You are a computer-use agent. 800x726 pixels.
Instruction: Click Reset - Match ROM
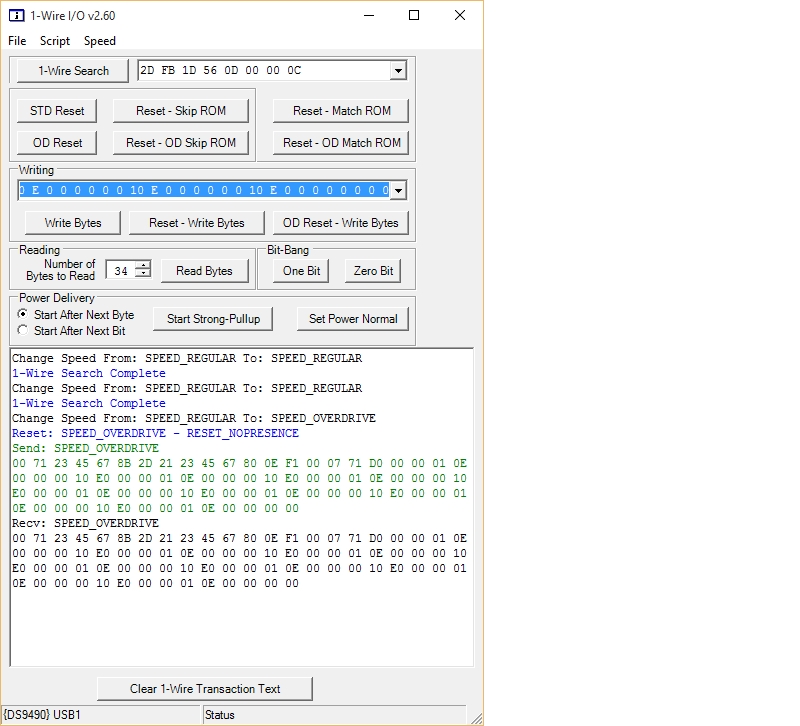coord(341,111)
